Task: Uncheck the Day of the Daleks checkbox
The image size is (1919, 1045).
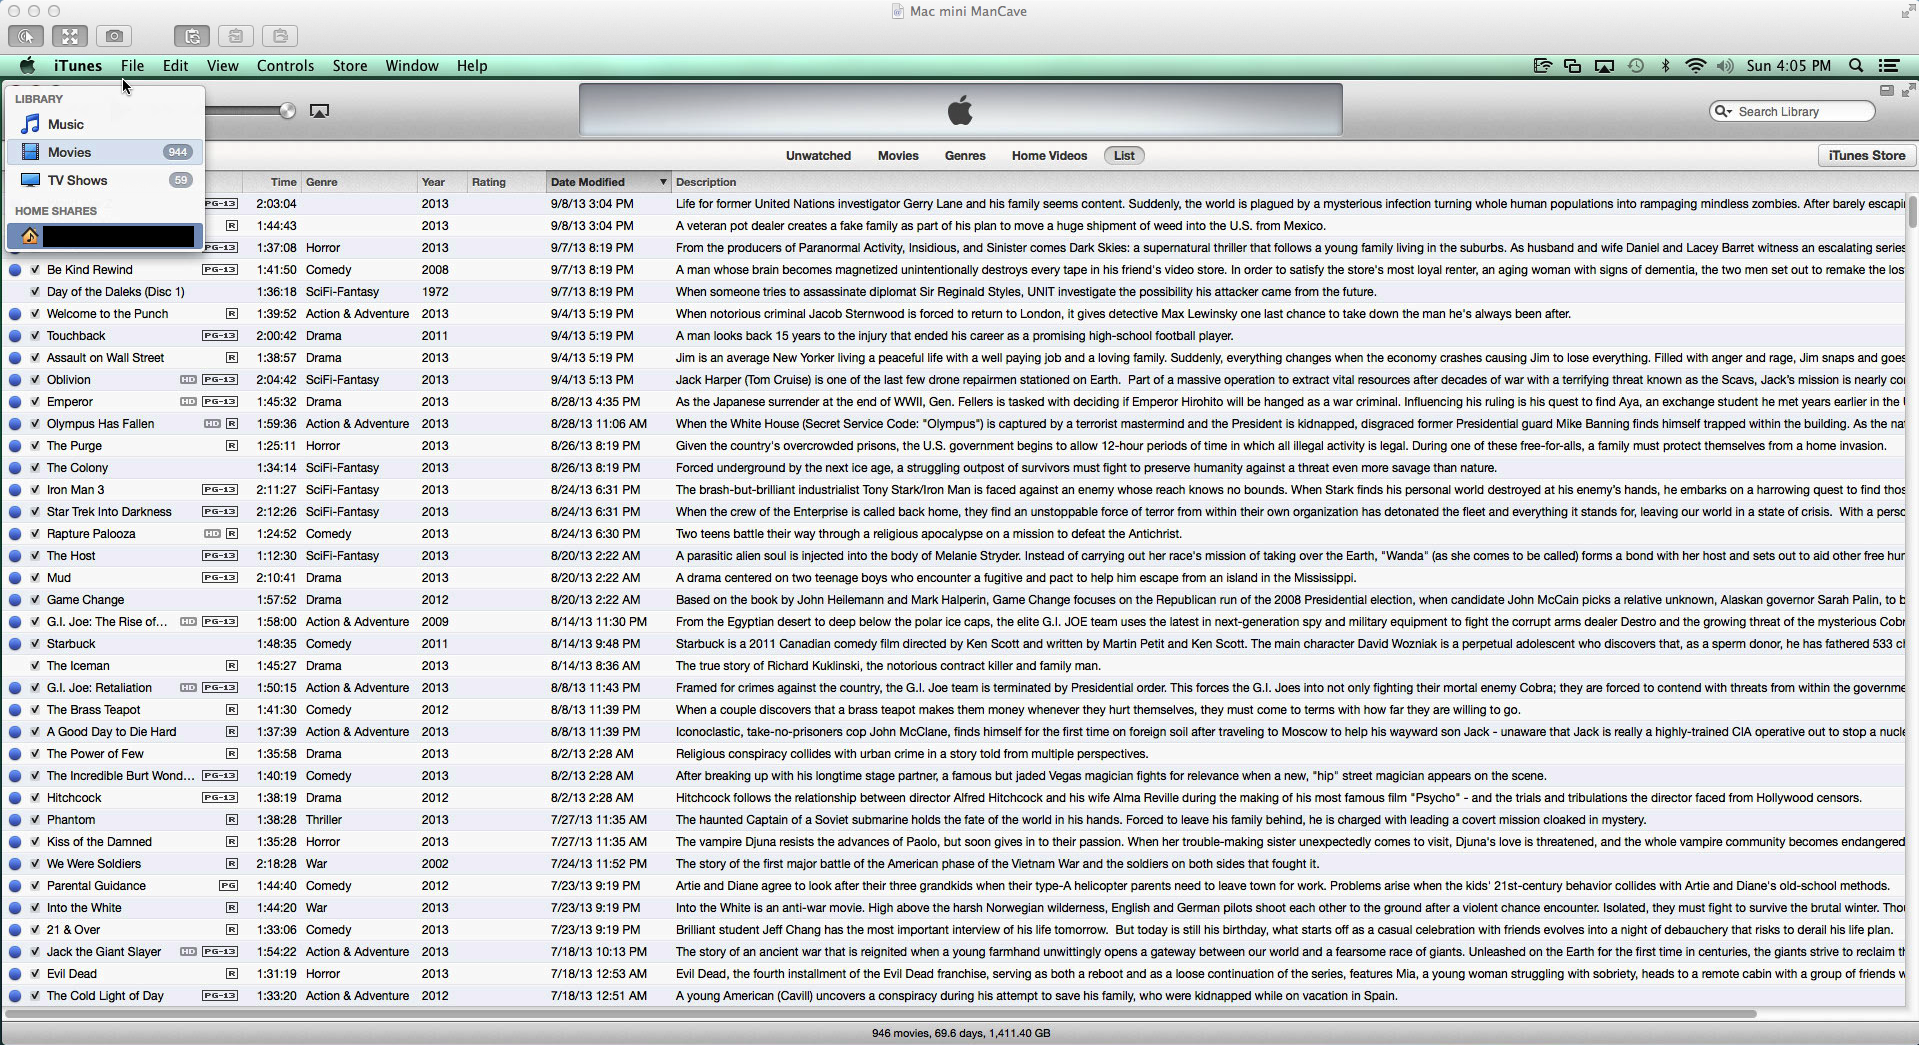Action: [35, 292]
